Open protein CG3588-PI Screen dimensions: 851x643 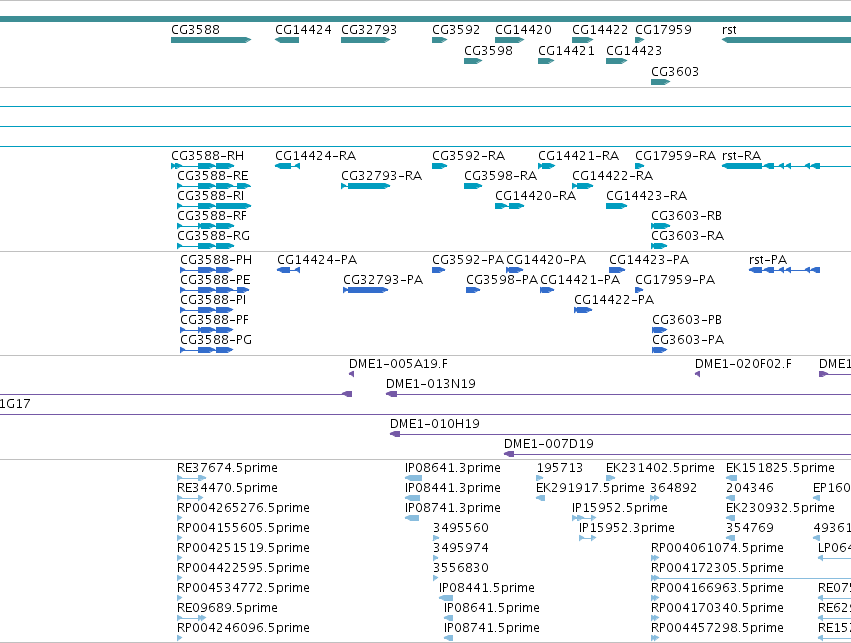click(213, 300)
